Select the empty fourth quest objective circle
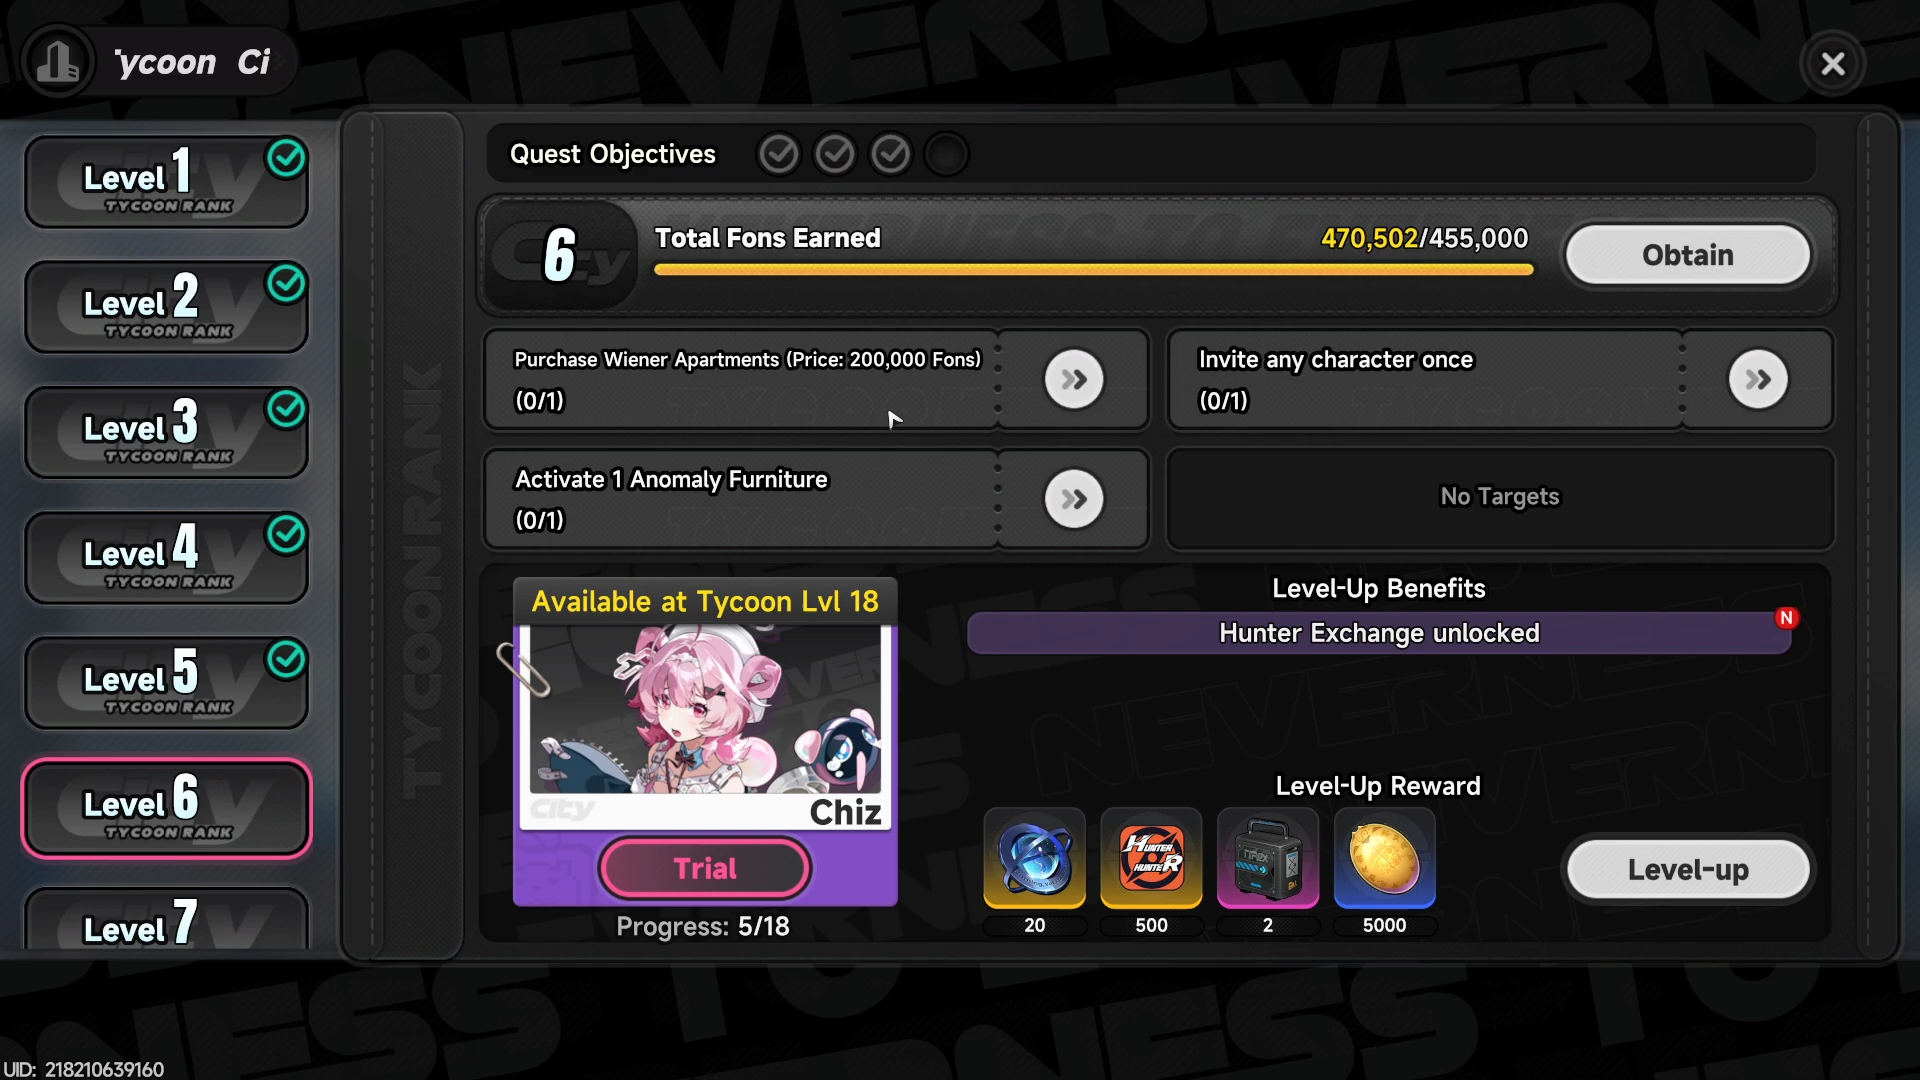Image resolution: width=1920 pixels, height=1080 pixels. [x=946, y=155]
